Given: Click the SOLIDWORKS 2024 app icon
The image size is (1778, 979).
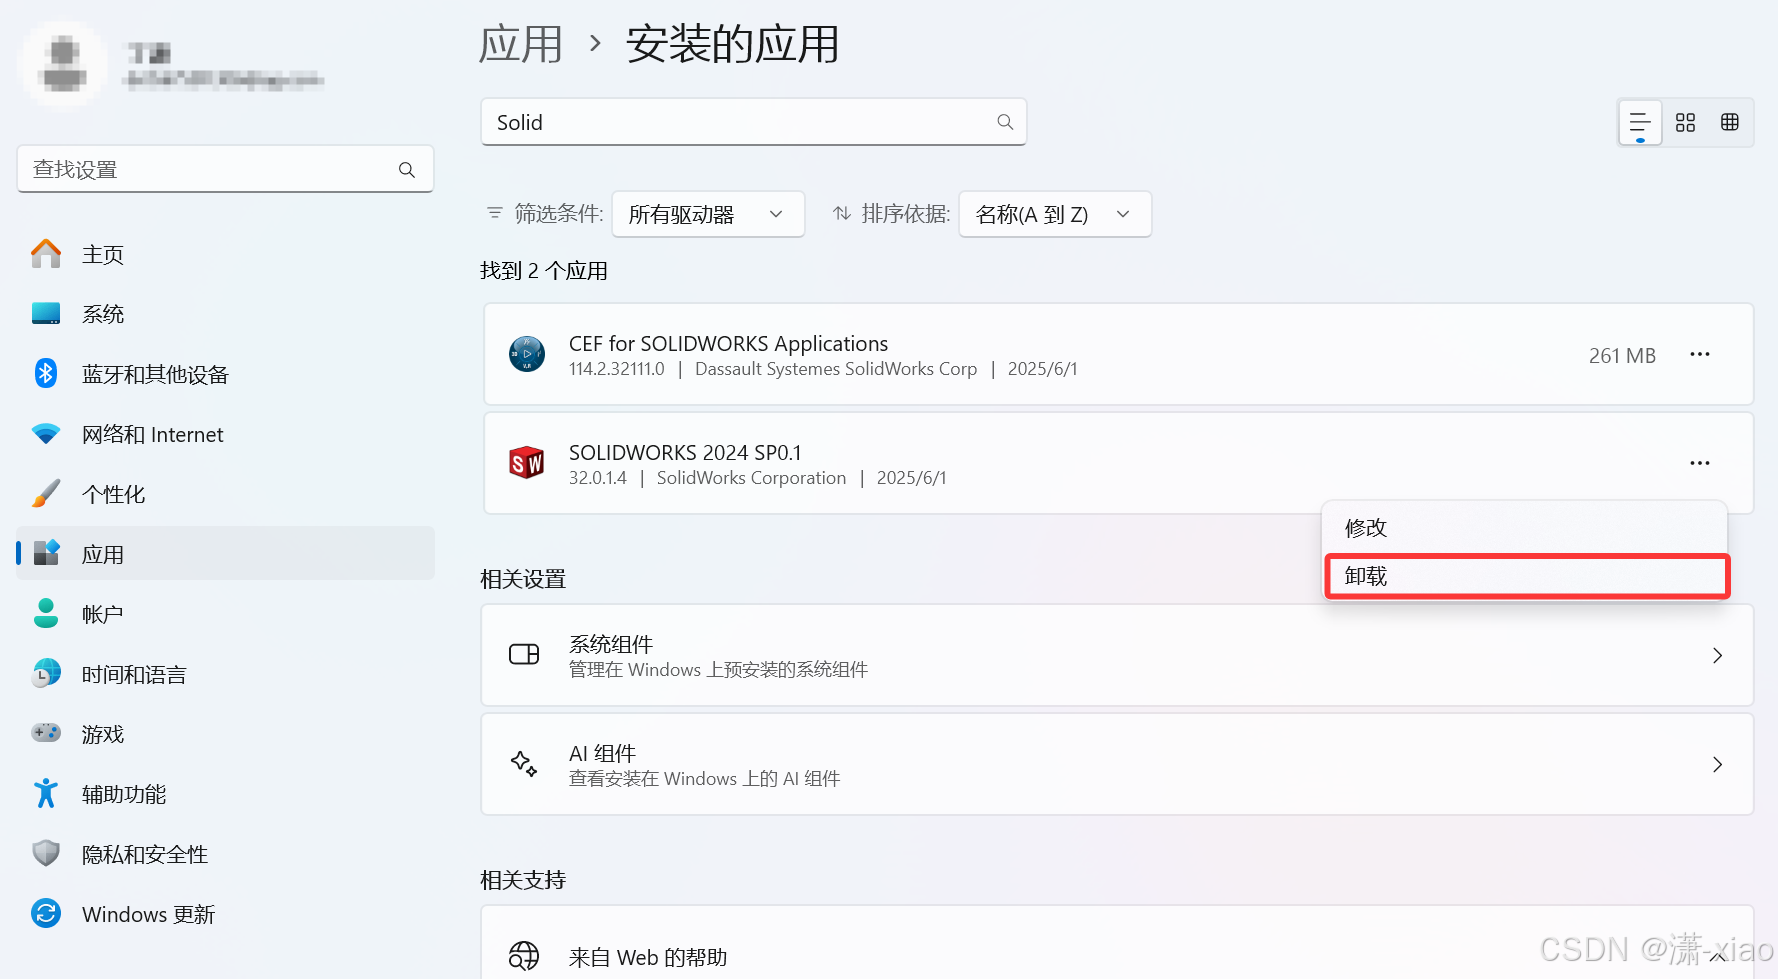Looking at the screenshot, I should (x=527, y=463).
